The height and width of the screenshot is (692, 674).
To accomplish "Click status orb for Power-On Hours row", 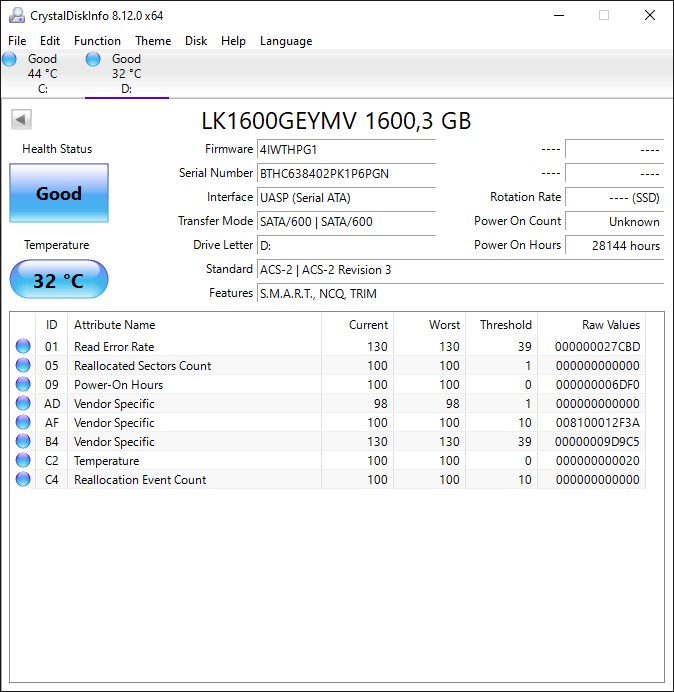I will point(23,384).
